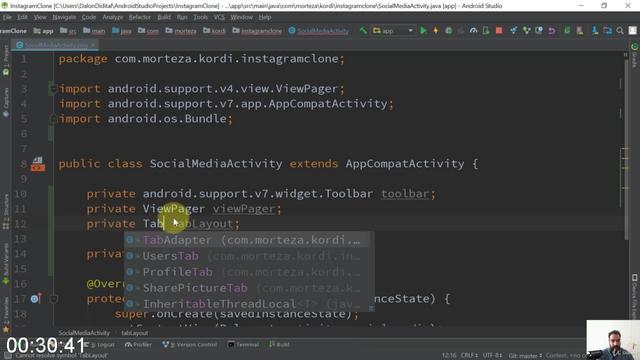640x360 pixels.
Task: Click the white square icon at toolbar end
Action: (x=633, y=31)
